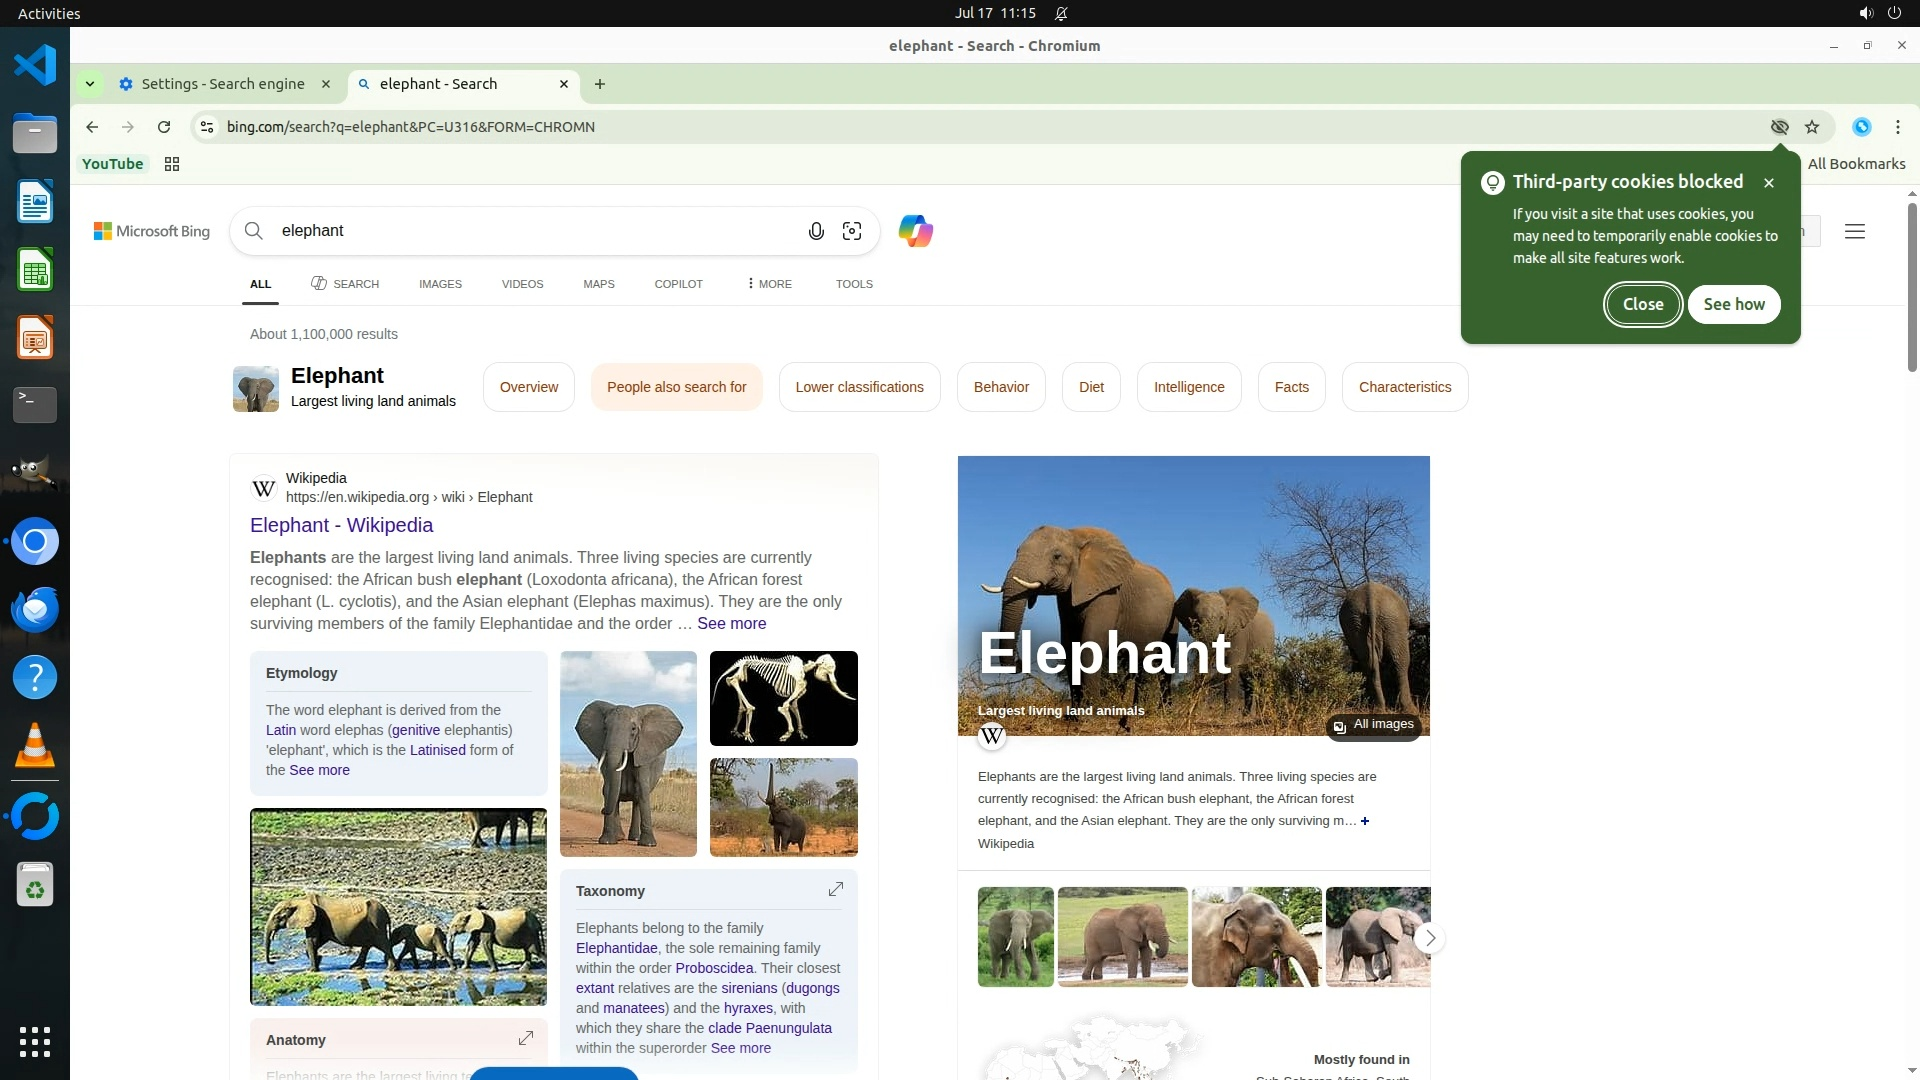Click the page vertical scrollbar

point(1912,285)
